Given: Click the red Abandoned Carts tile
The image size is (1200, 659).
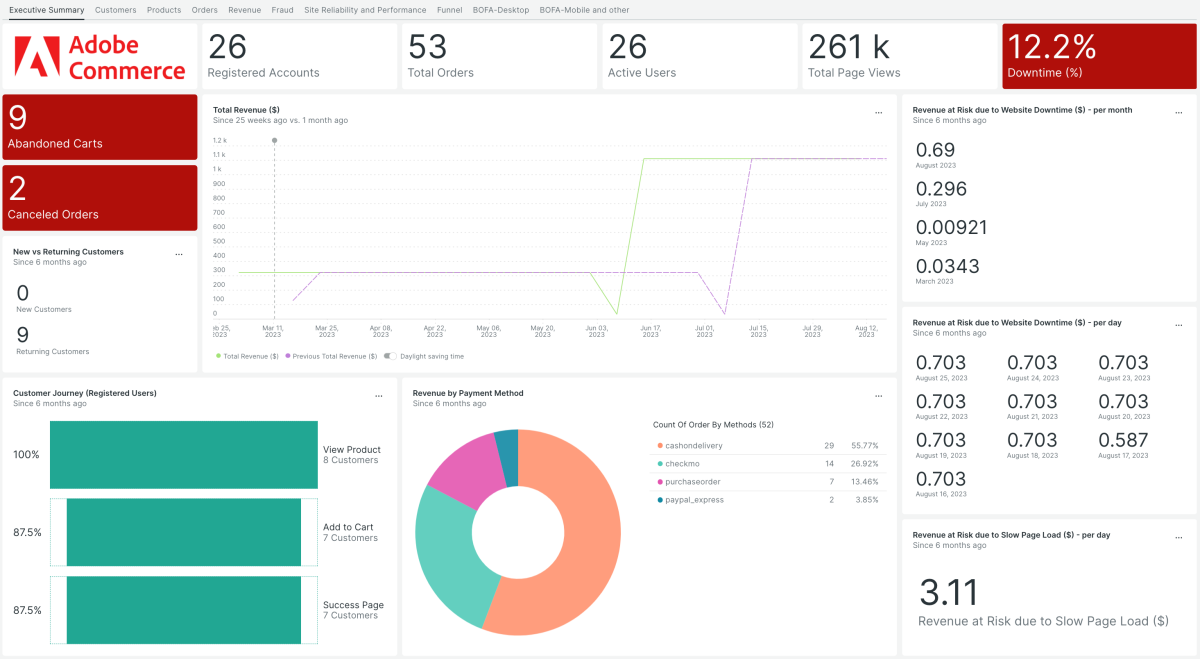Looking at the screenshot, I should (x=100, y=127).
